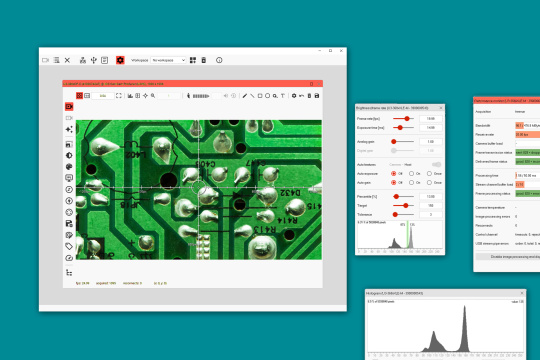Click the red settings gear button

(x=120, y=60)
